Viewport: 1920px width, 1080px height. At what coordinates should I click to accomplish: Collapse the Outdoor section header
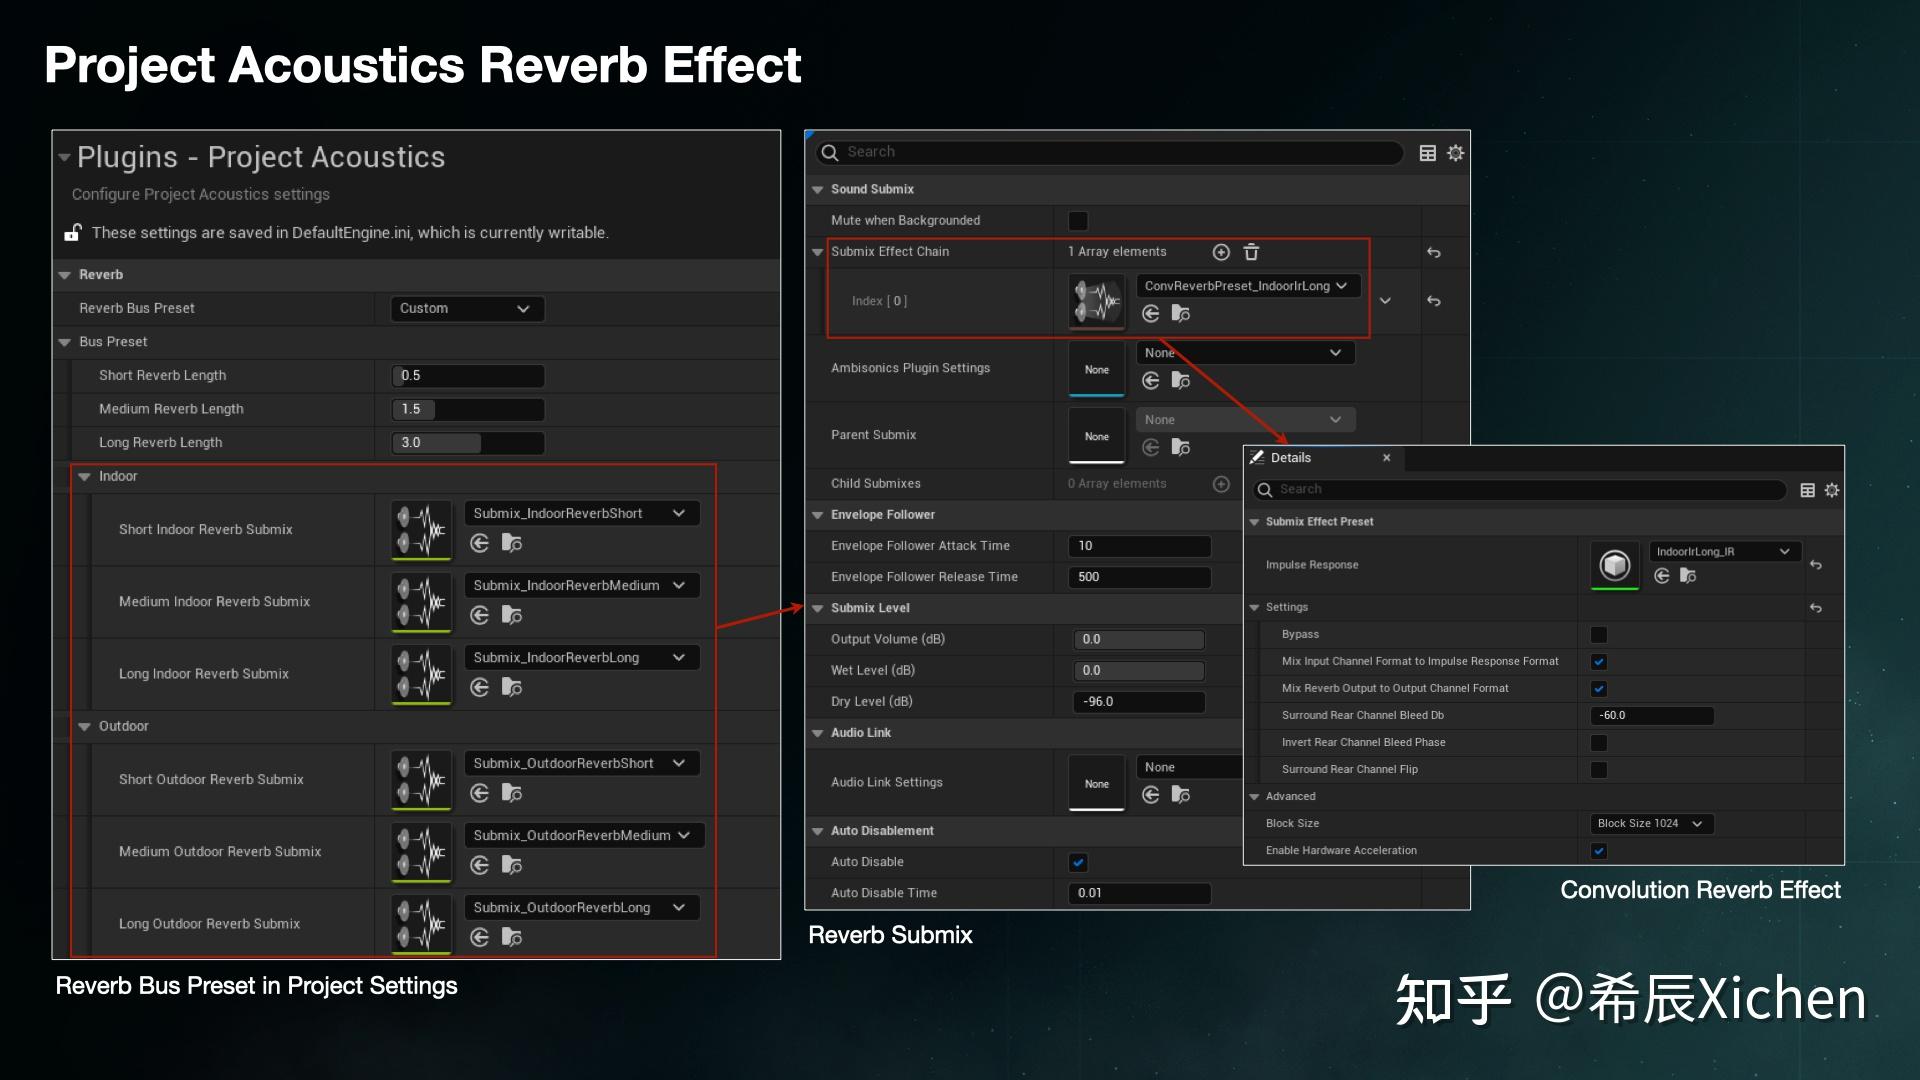[84, 727]
